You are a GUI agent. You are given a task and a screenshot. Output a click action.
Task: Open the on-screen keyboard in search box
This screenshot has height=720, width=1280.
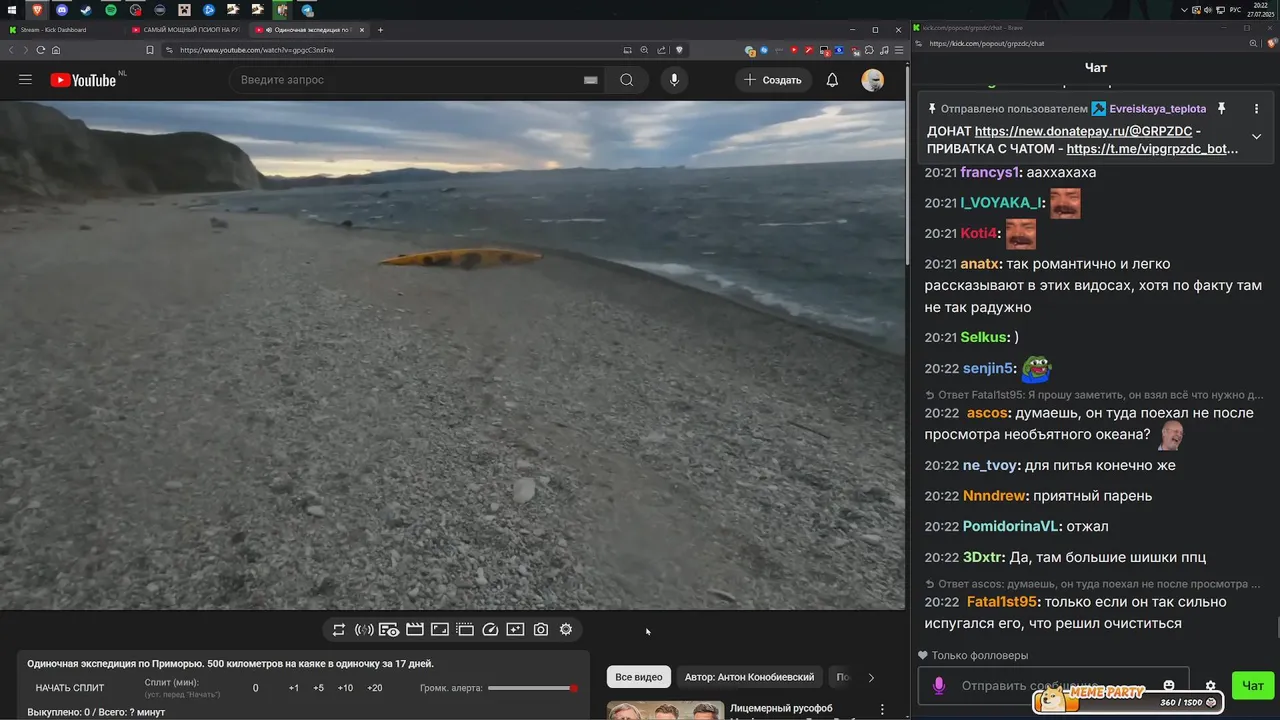590,80
